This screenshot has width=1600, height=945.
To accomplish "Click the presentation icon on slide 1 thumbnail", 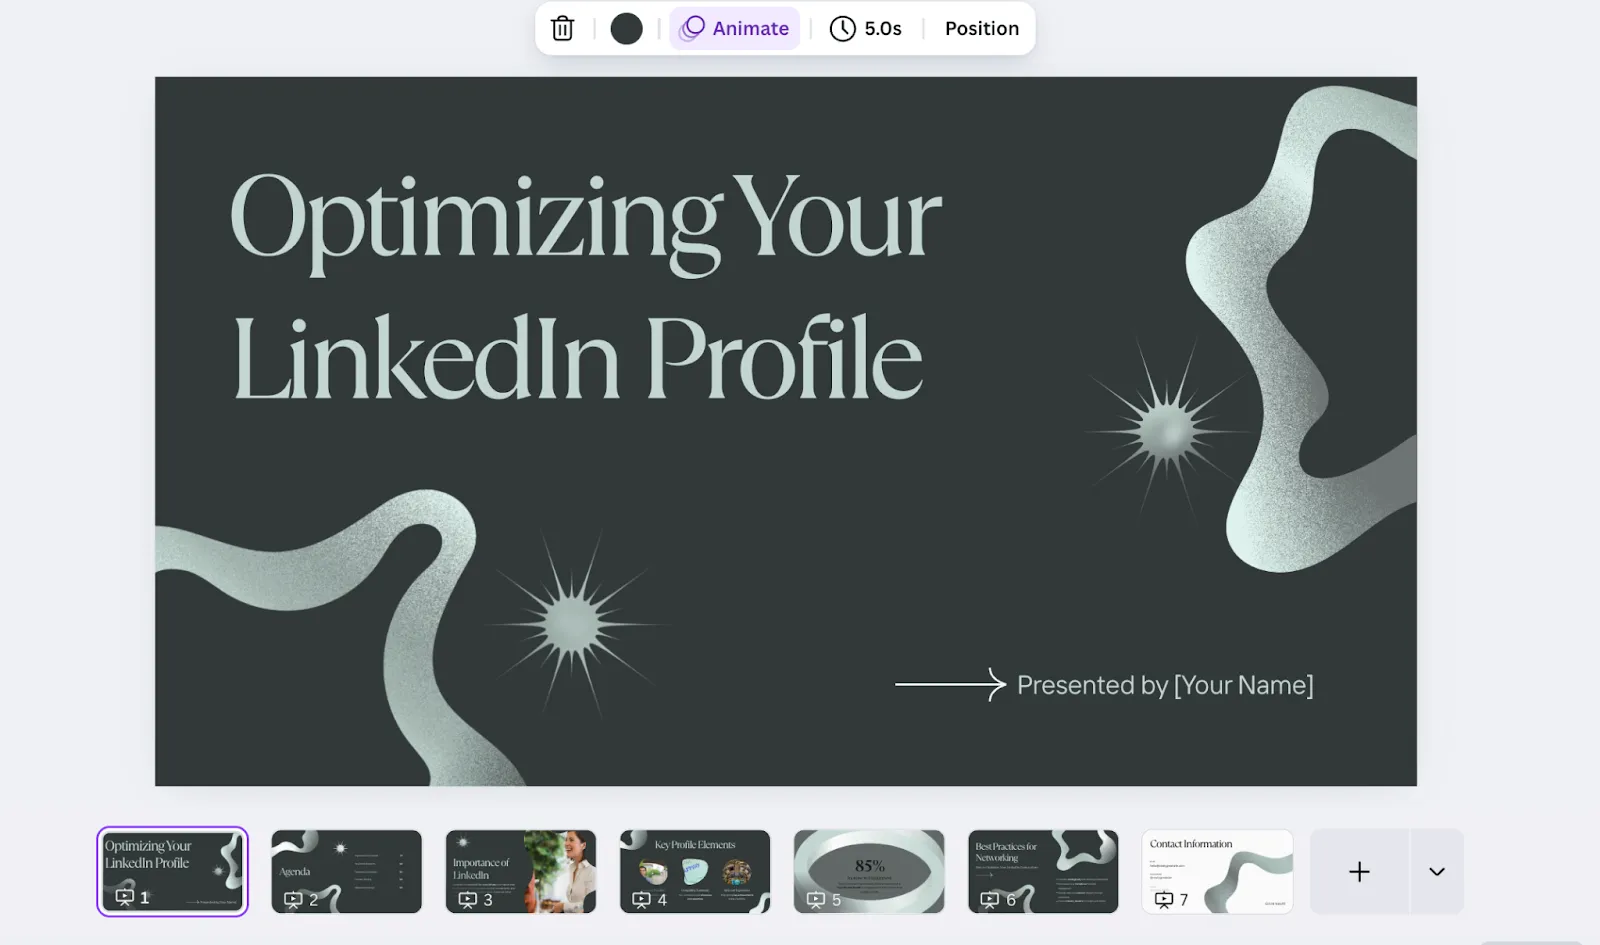I will point(125,897).
